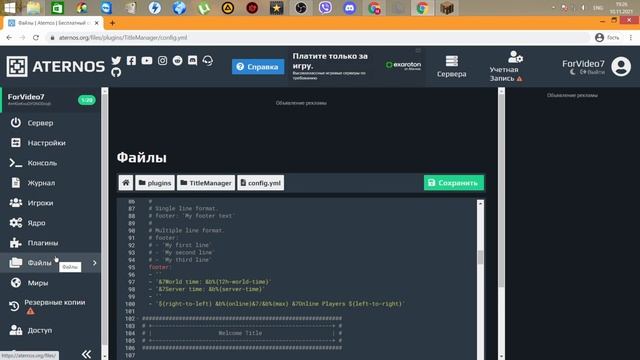Click the Instagram icon in header
The width and height of the screenshot is (640, 360).
click(x=162, y=60)
